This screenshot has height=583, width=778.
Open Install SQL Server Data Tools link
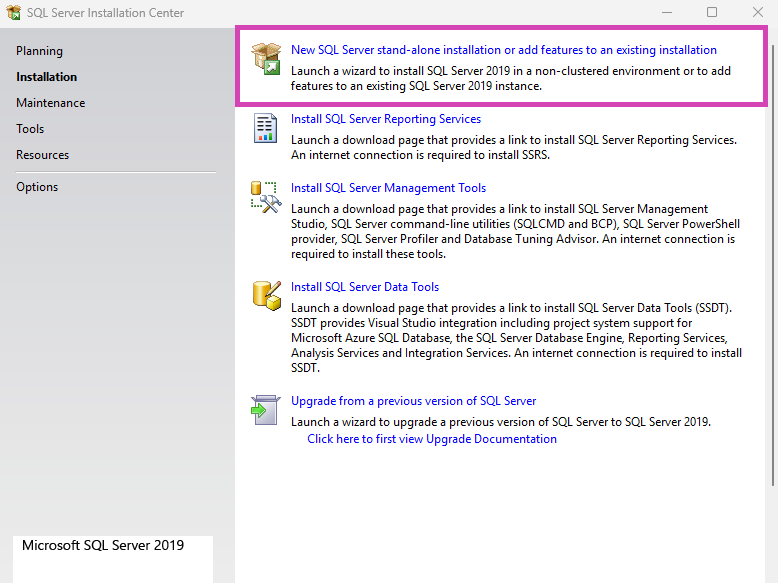(365, 287)
